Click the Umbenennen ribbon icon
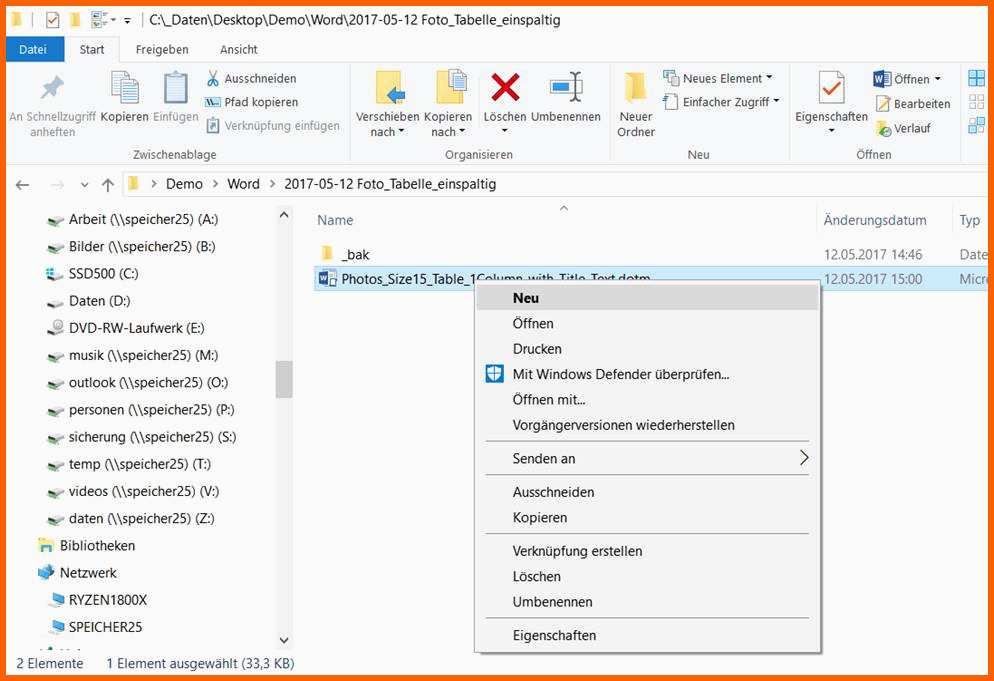The height and width of the screenshot is (681, 994). 566,89
